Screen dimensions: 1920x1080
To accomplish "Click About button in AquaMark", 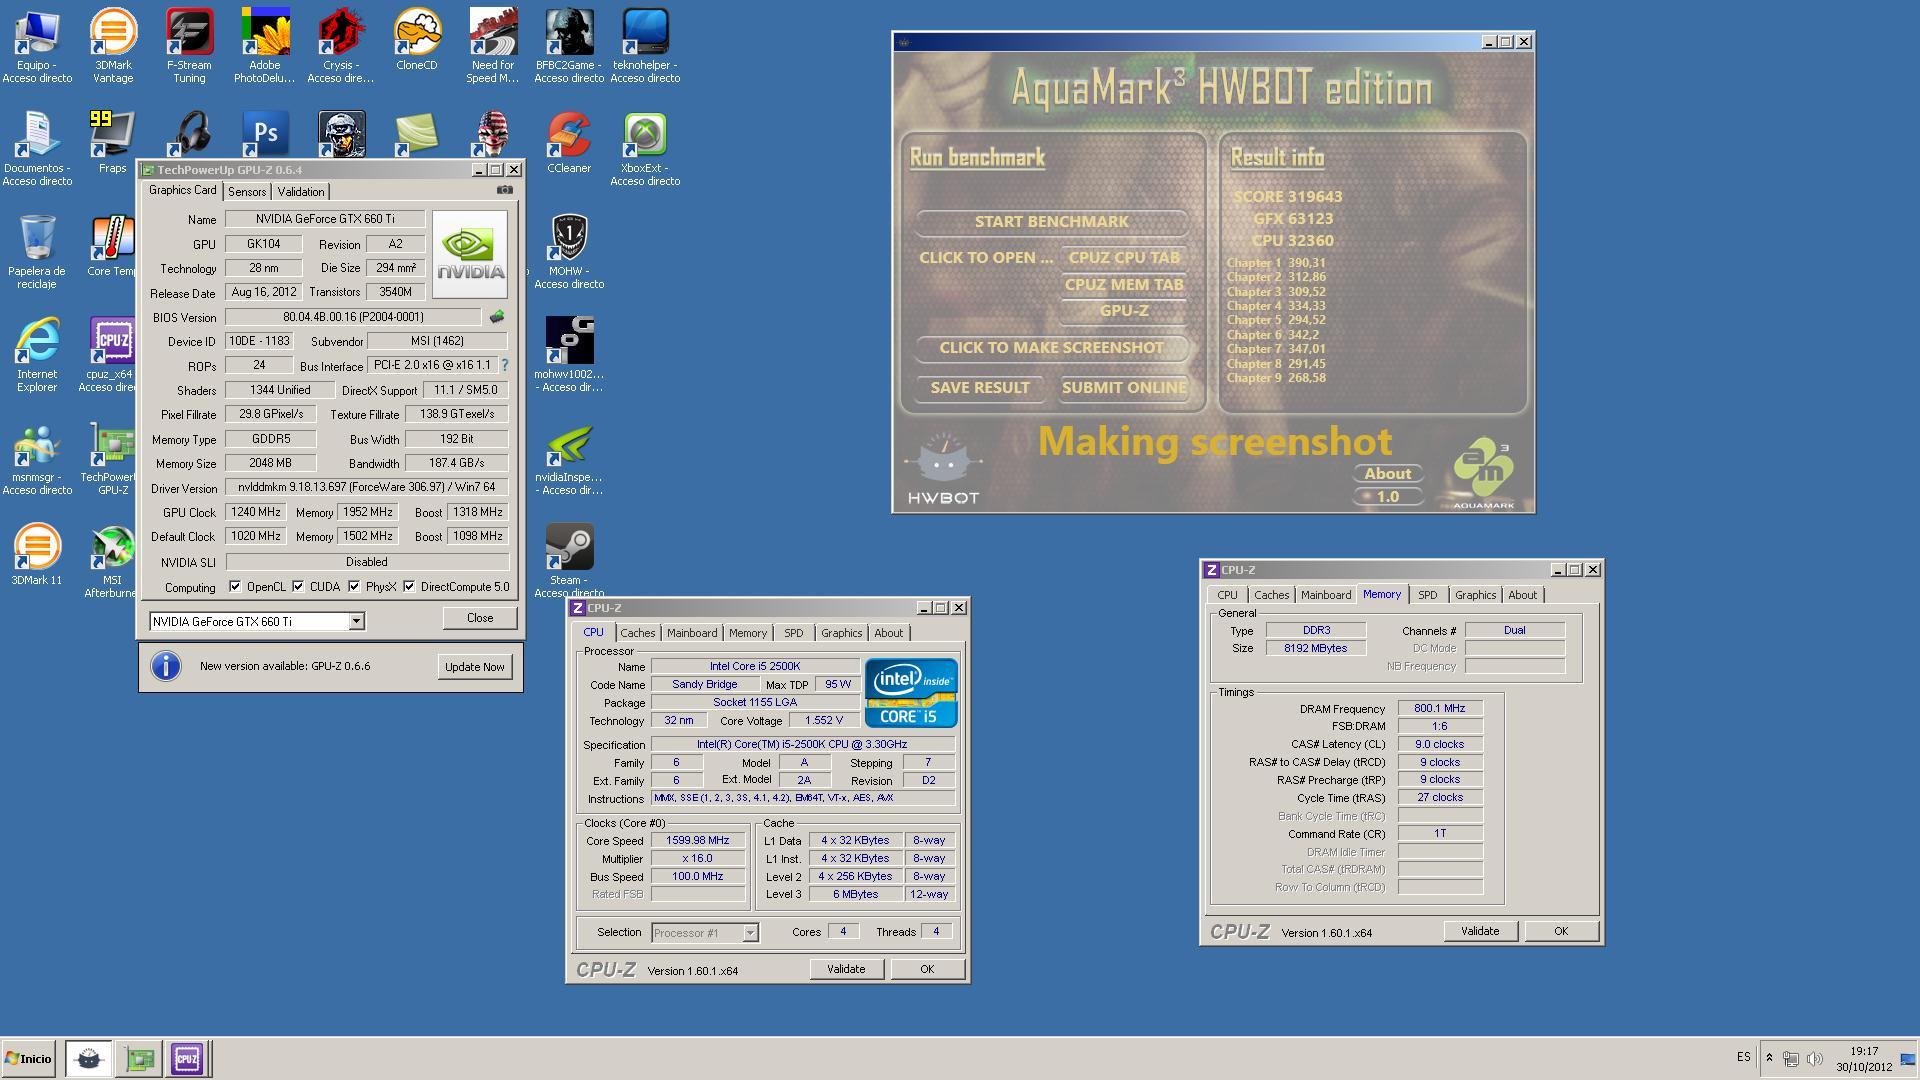I will [1388, 474].
